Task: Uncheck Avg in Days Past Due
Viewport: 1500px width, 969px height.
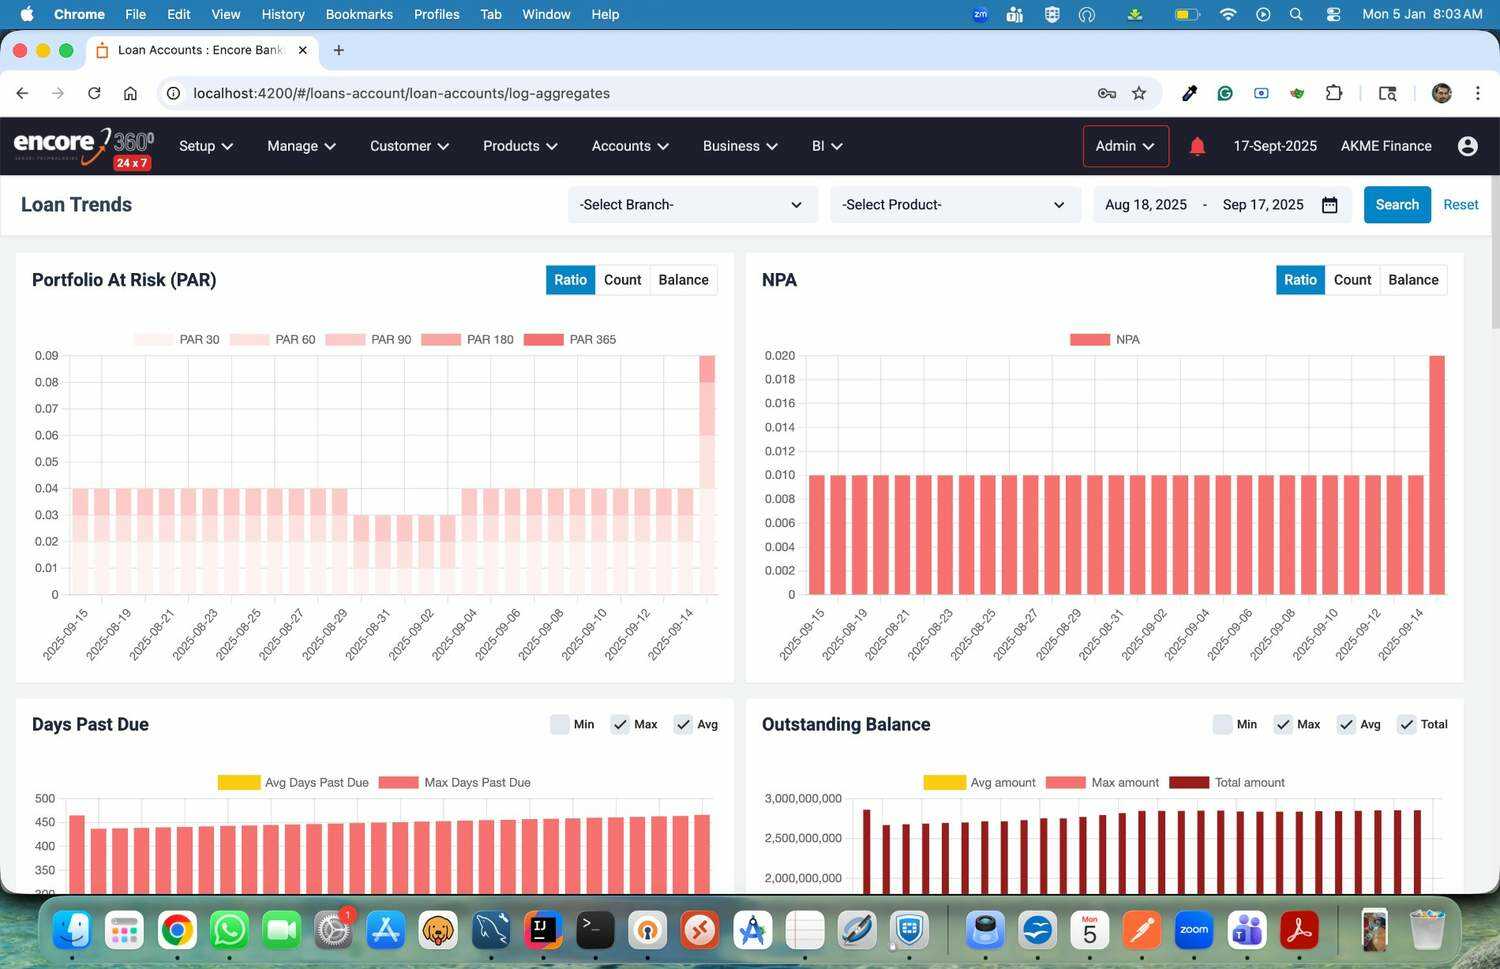Action: (x=683, y=724)
